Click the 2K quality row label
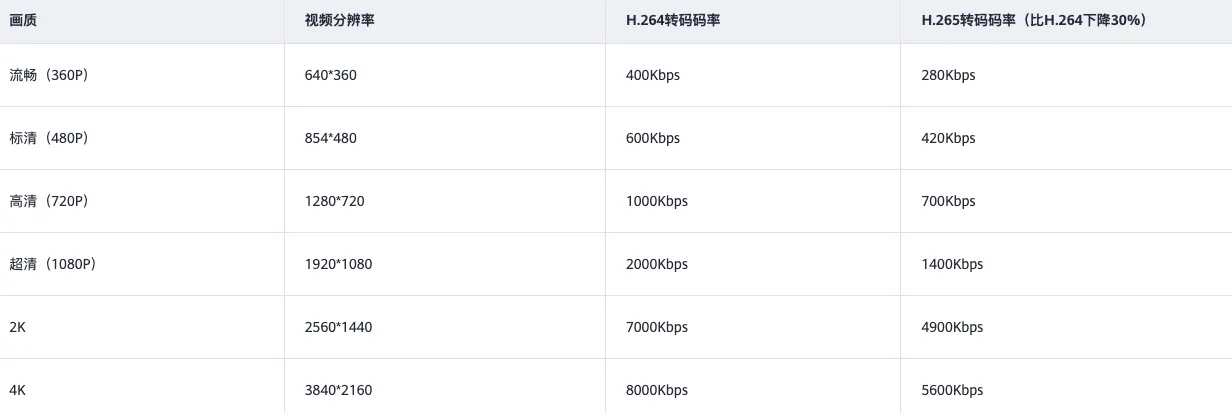Viewport: 1232px width, 413px height. click(18, 327)
